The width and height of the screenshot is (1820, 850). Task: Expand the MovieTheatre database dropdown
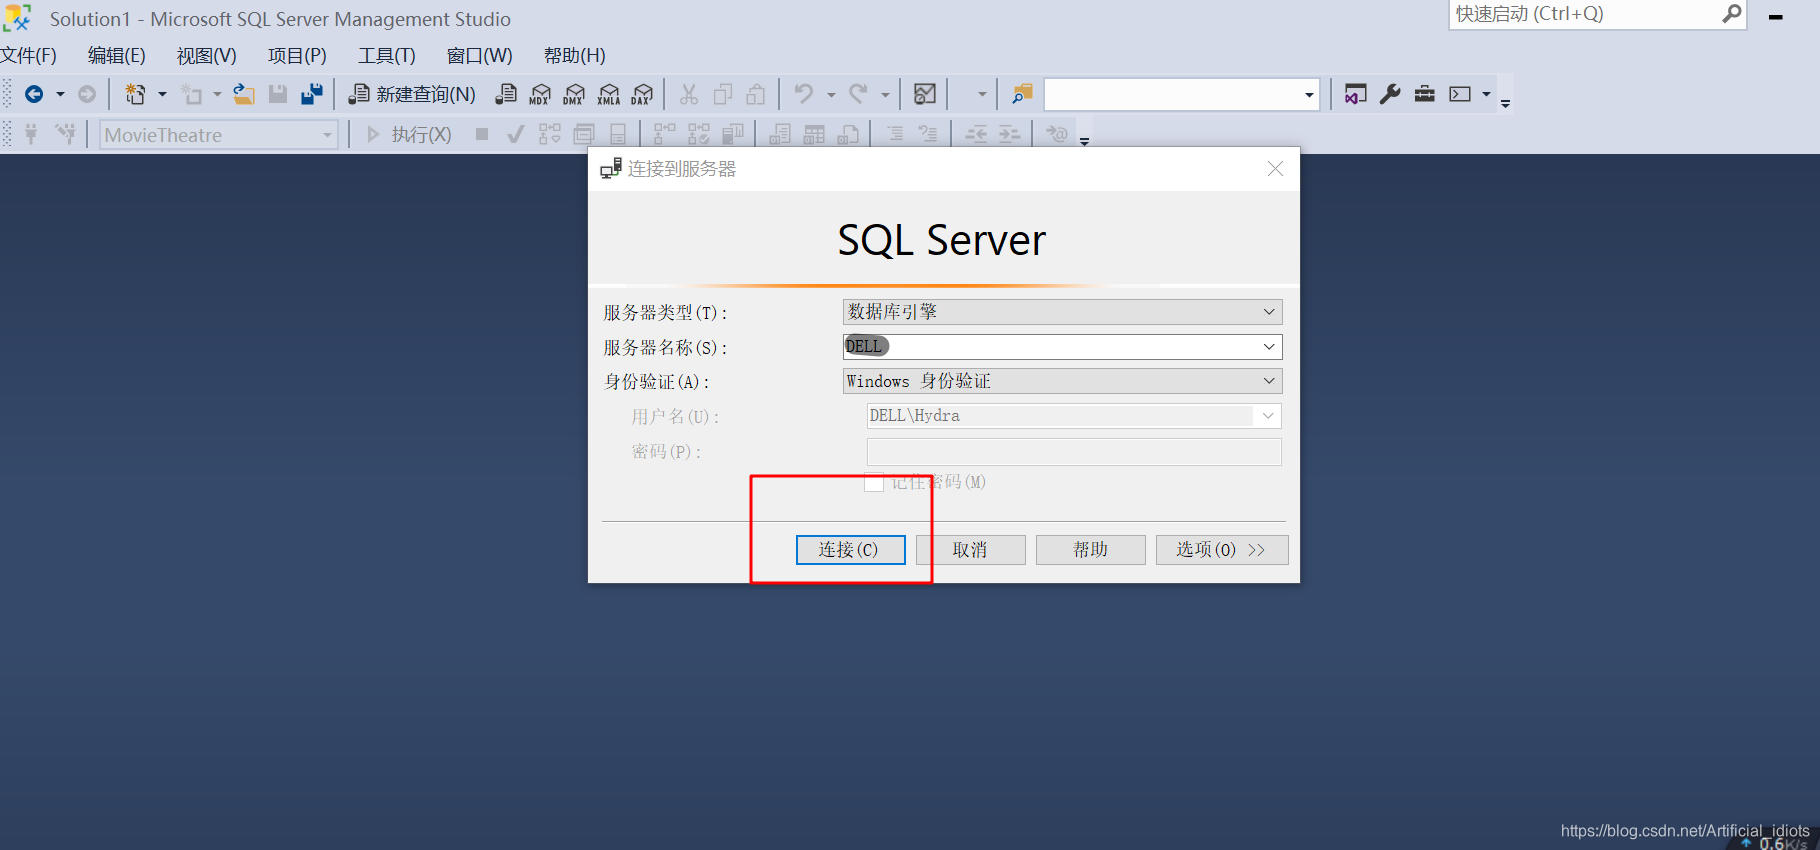coord(327,135)
